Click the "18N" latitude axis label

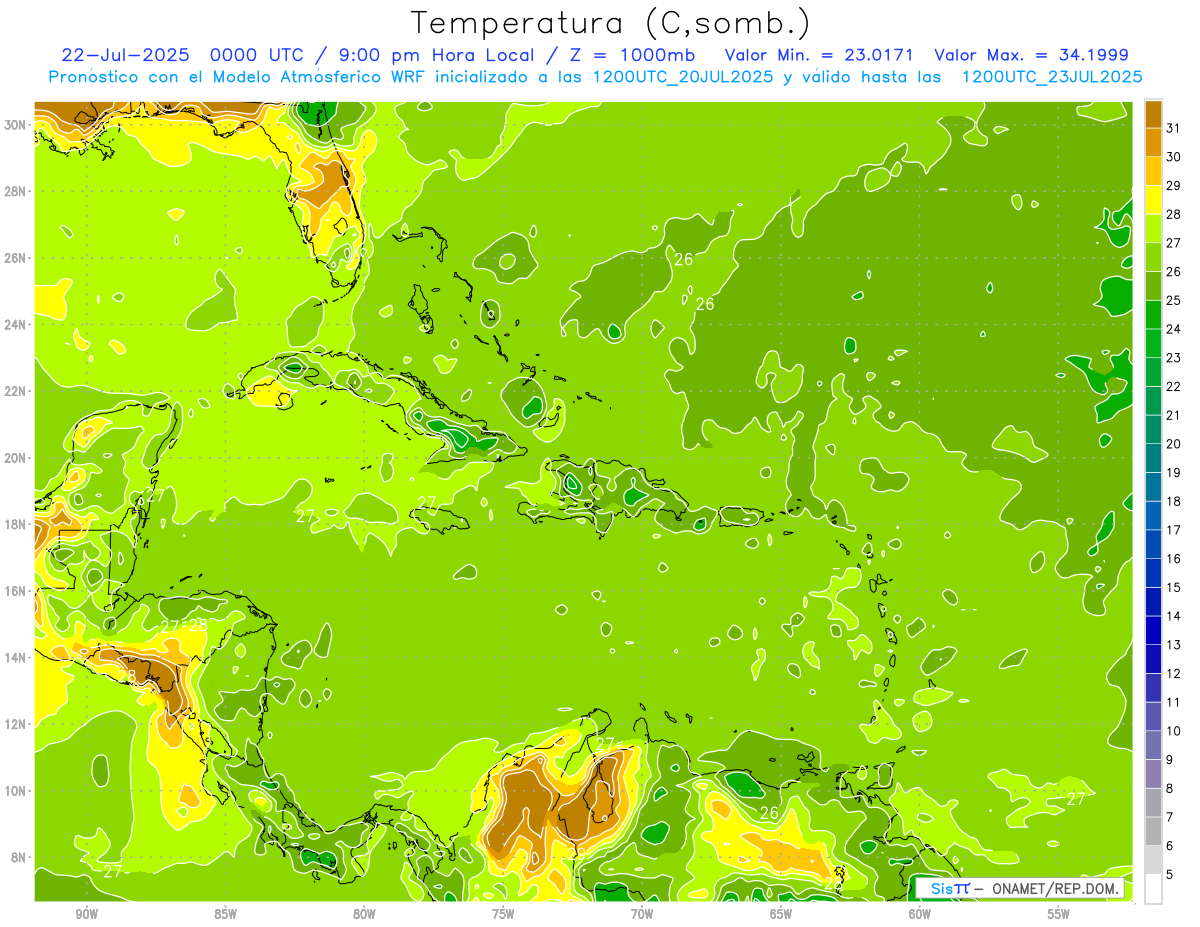15,524
